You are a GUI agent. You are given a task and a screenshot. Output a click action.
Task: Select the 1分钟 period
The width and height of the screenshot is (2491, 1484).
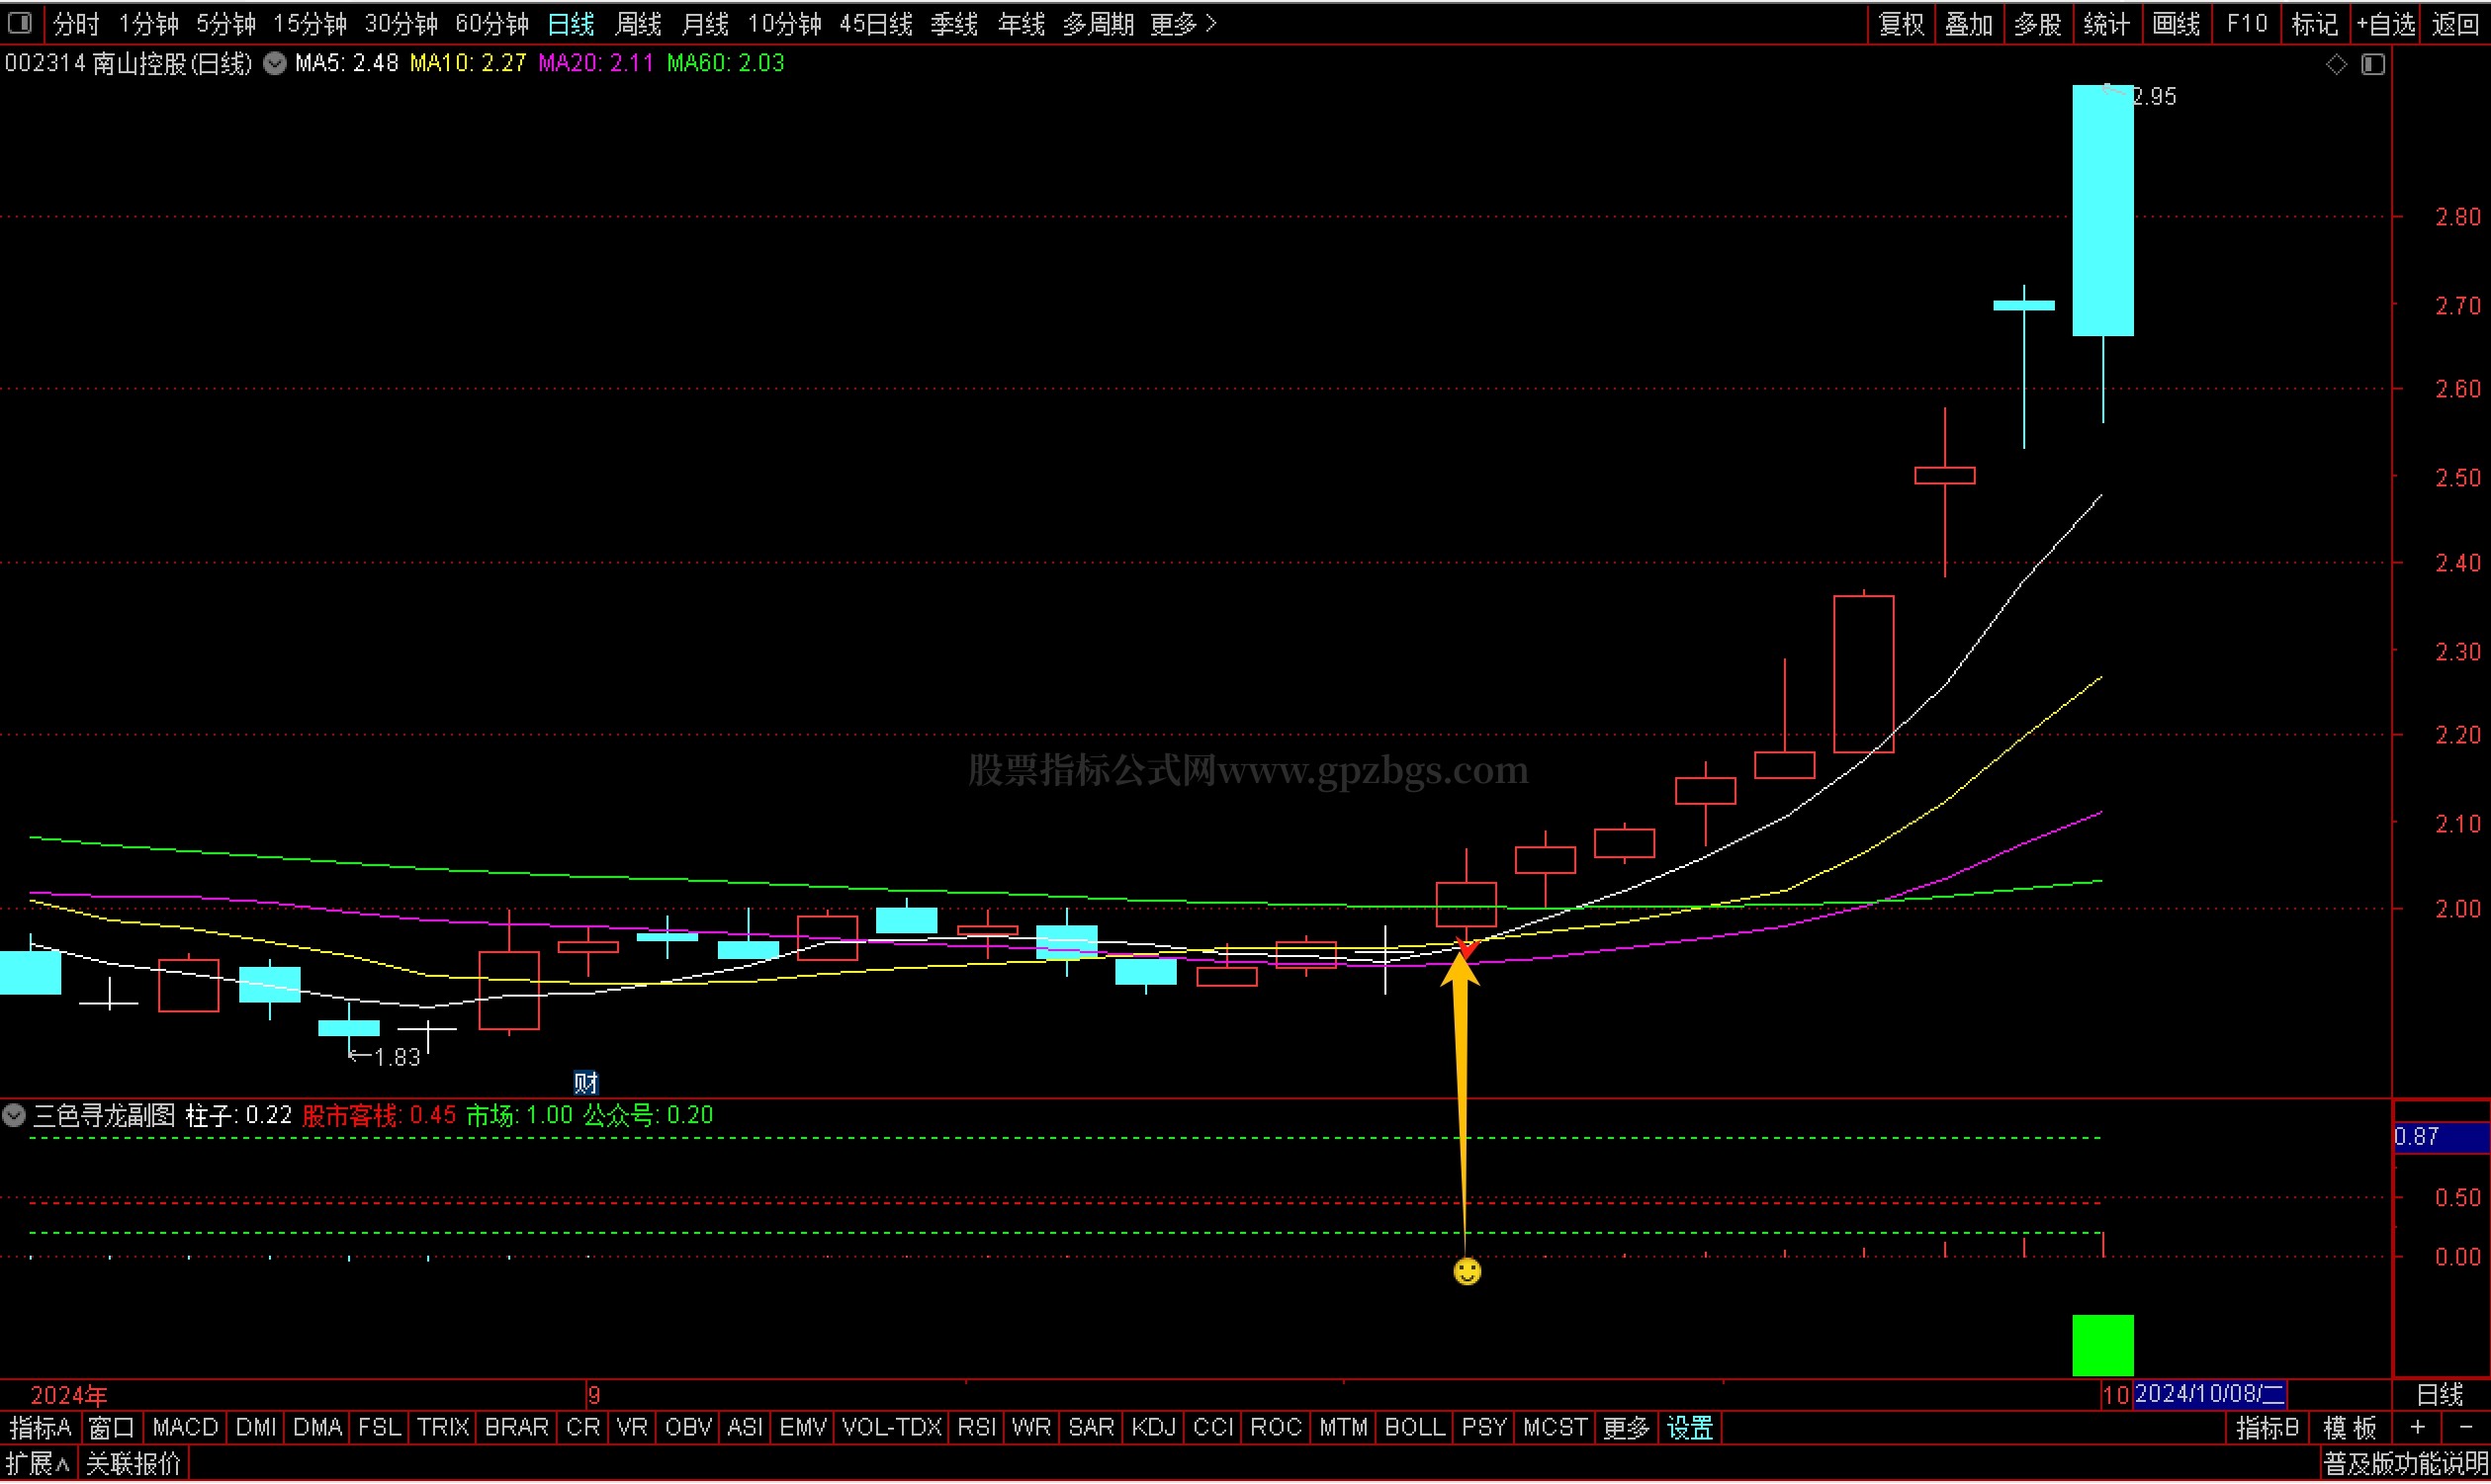click(x=148, y=24)
